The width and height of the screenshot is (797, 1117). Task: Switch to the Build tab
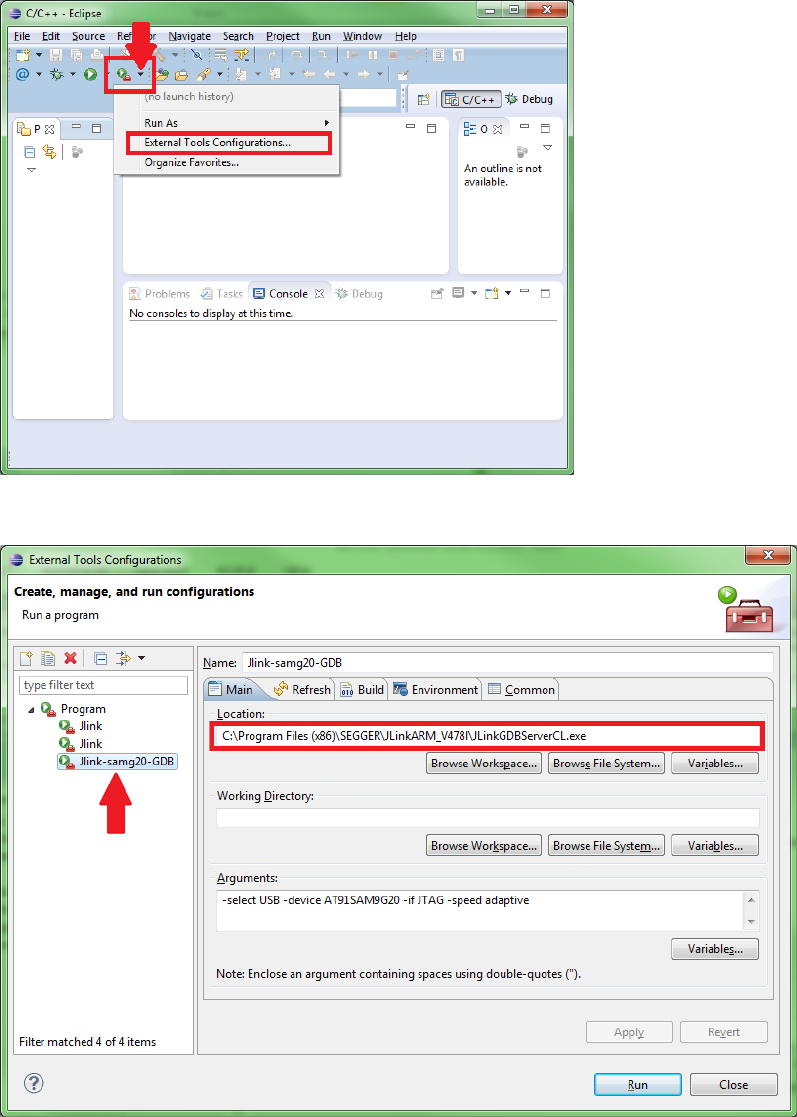click(363, 690)
